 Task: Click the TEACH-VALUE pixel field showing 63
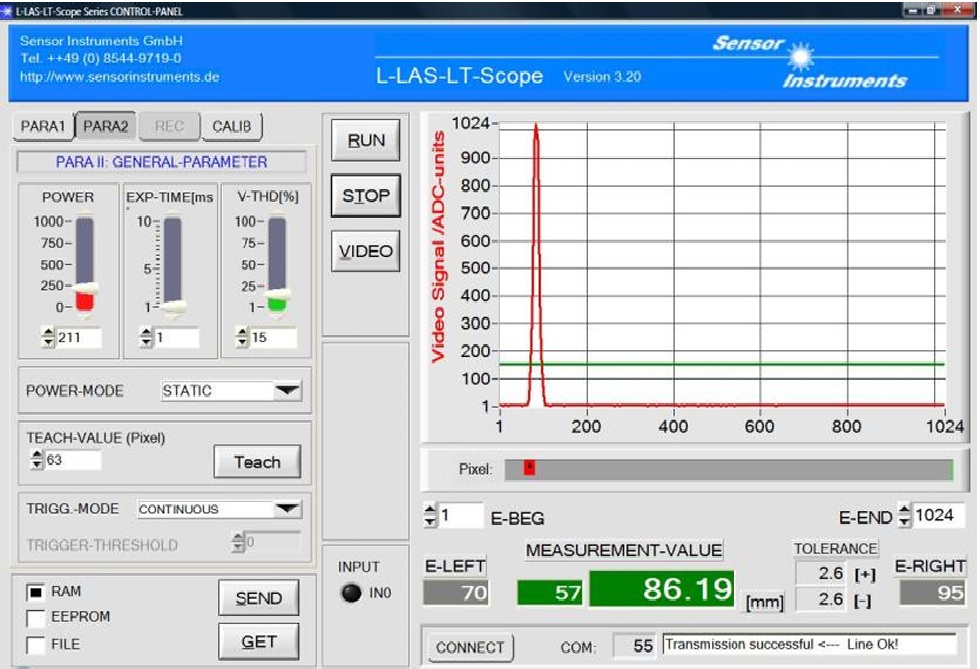tap(72, 460)
